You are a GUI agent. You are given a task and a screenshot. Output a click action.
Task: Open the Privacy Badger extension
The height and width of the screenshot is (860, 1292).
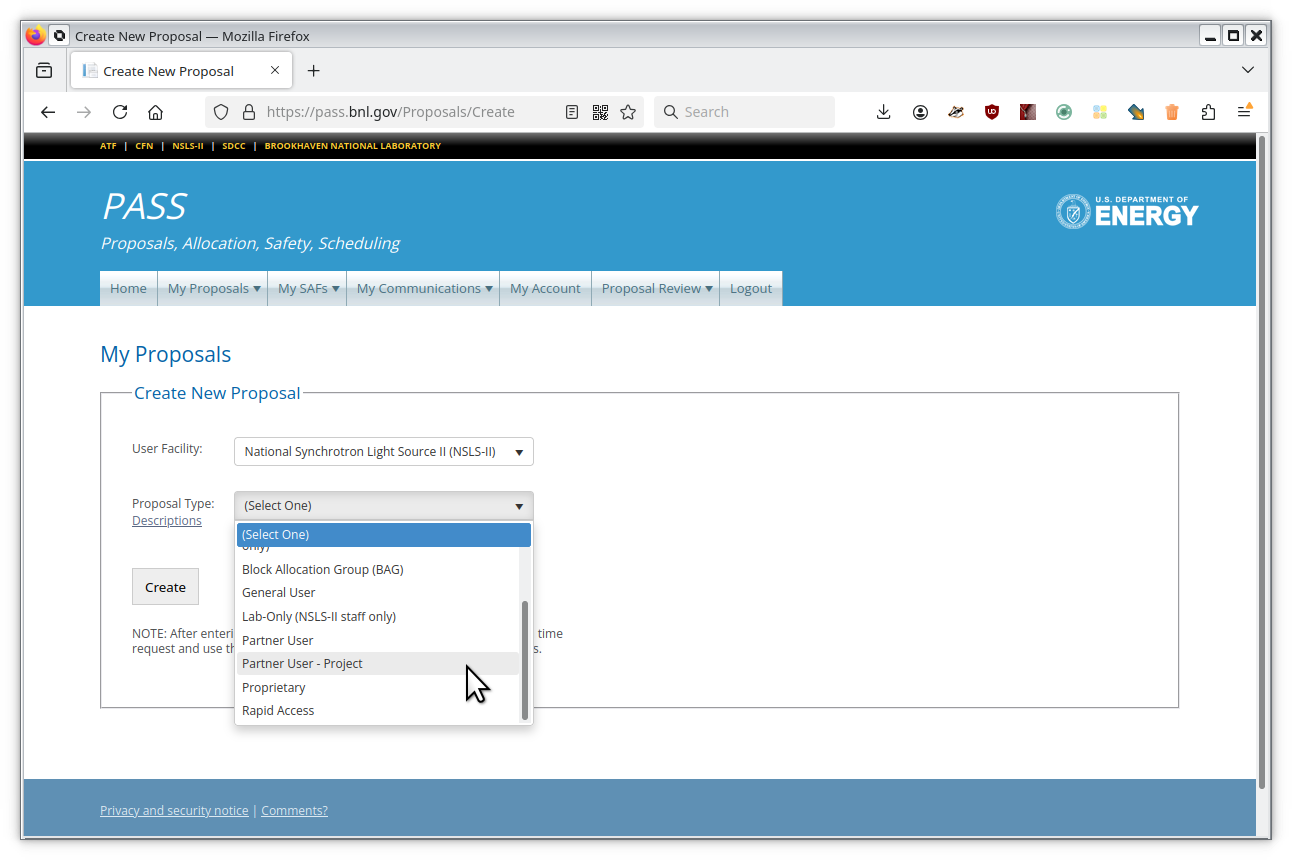point(956,112)
